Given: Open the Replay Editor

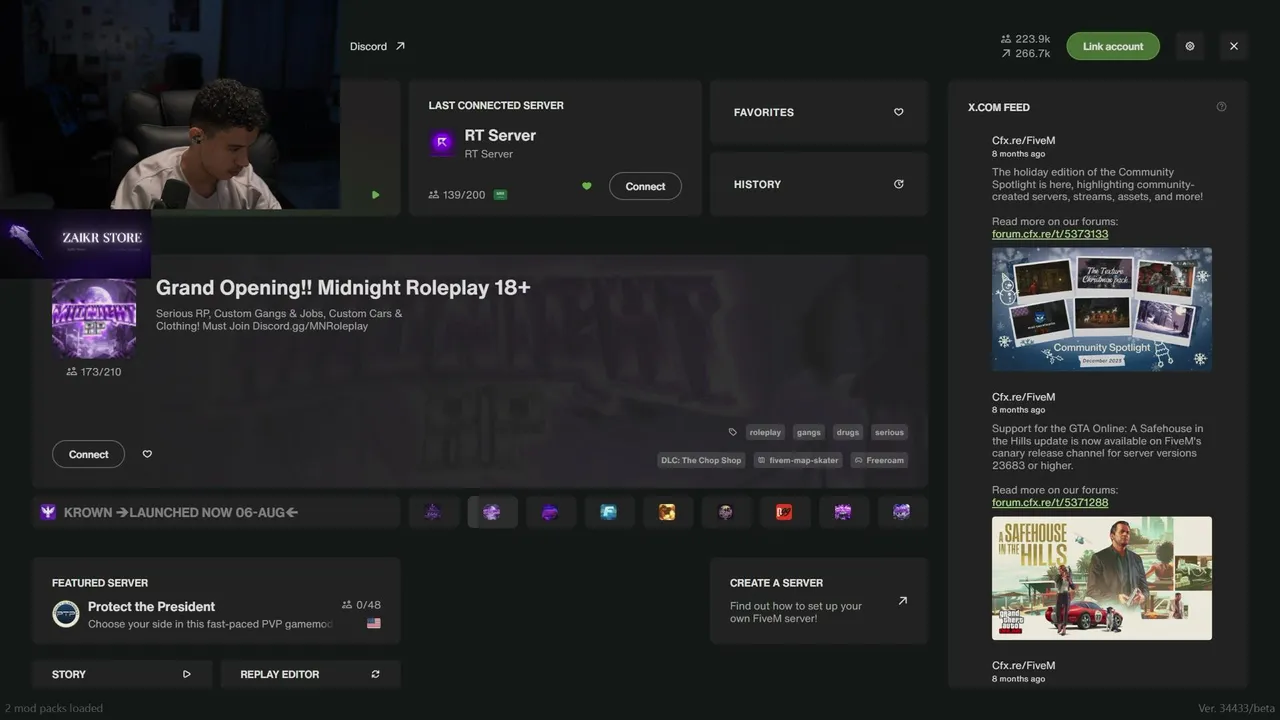Looking at the screenshot, I should [310, 674].
